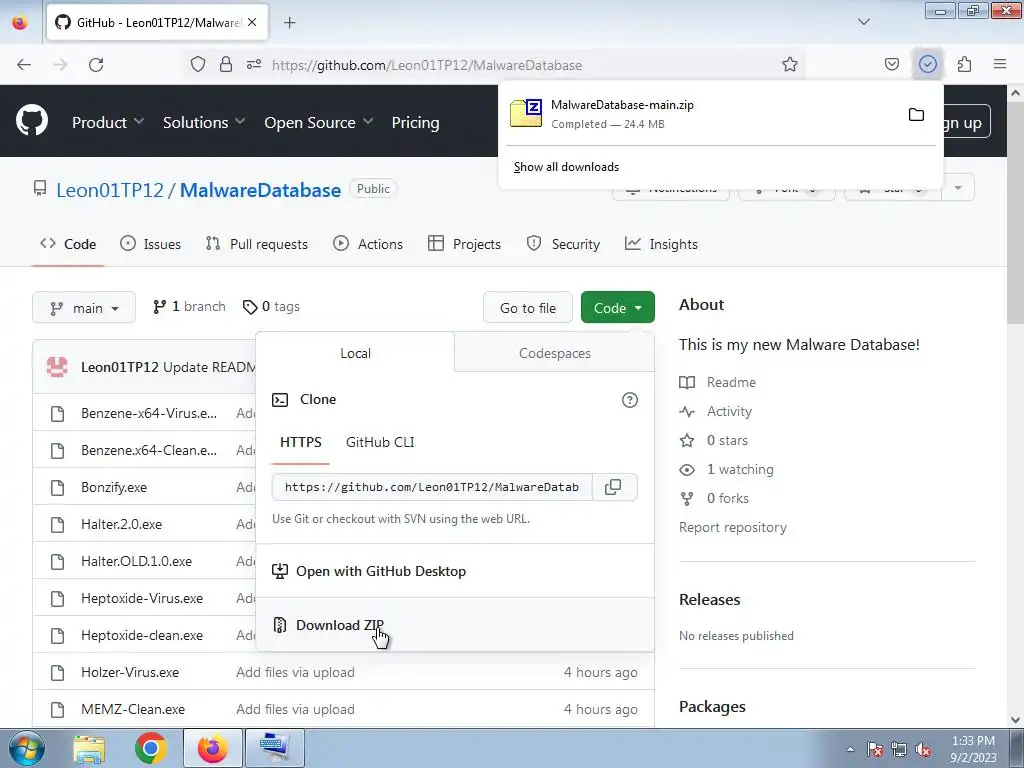Screen dimensions: 1024x768
Task: Open the Holzer-Virus.exe file
Action: tap(130, 673)
